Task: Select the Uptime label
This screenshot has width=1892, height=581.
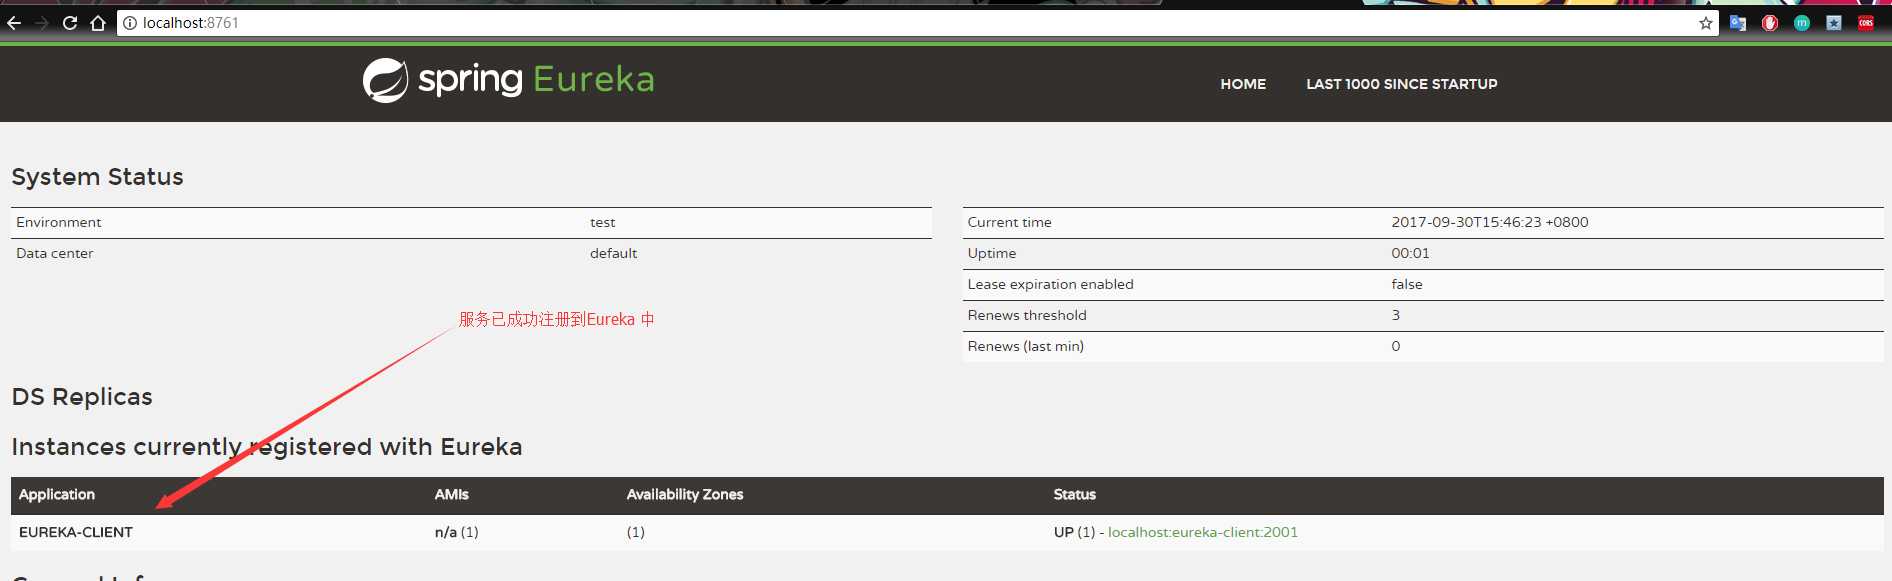Action: tap(992, 253)
